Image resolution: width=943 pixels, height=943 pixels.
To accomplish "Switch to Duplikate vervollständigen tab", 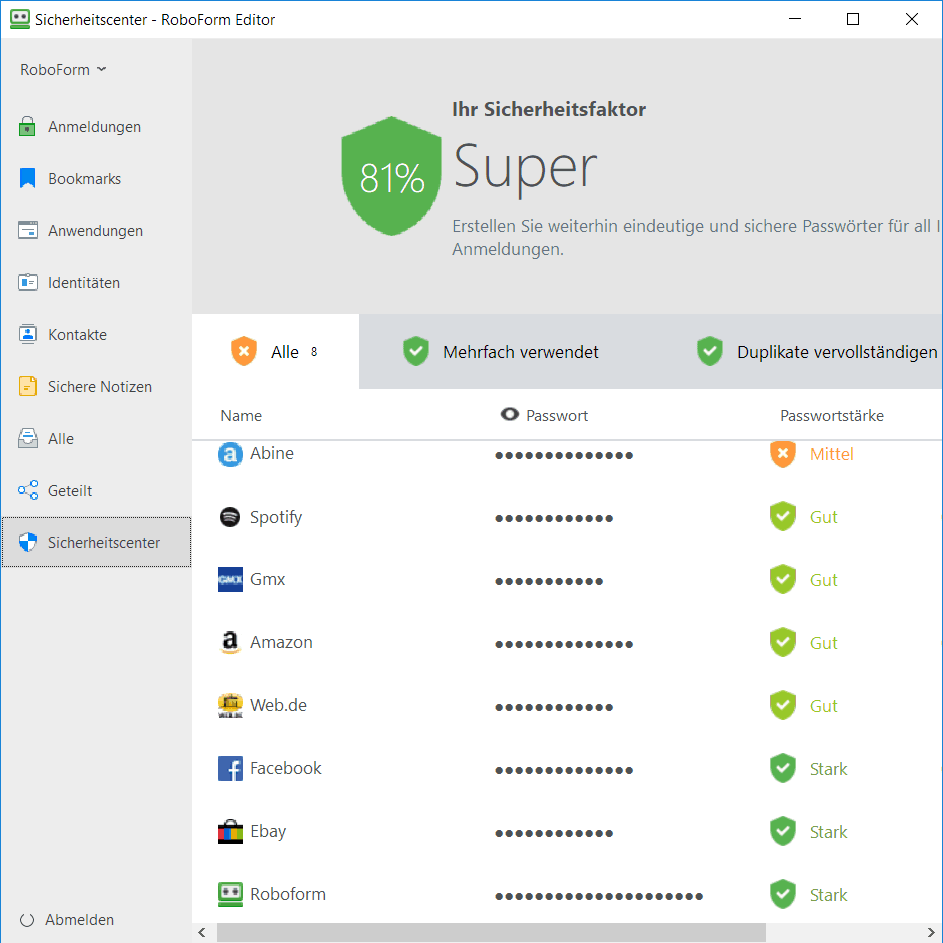I will [x=818, y=351].
